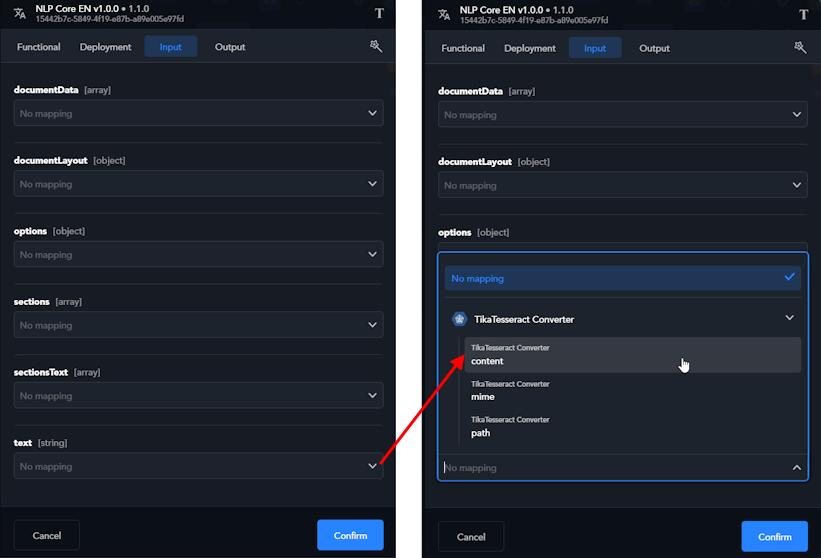Viewport: 821px width, 558px height.
Task: Switch to the Output tab in the right panel
Action: [654, 48]
